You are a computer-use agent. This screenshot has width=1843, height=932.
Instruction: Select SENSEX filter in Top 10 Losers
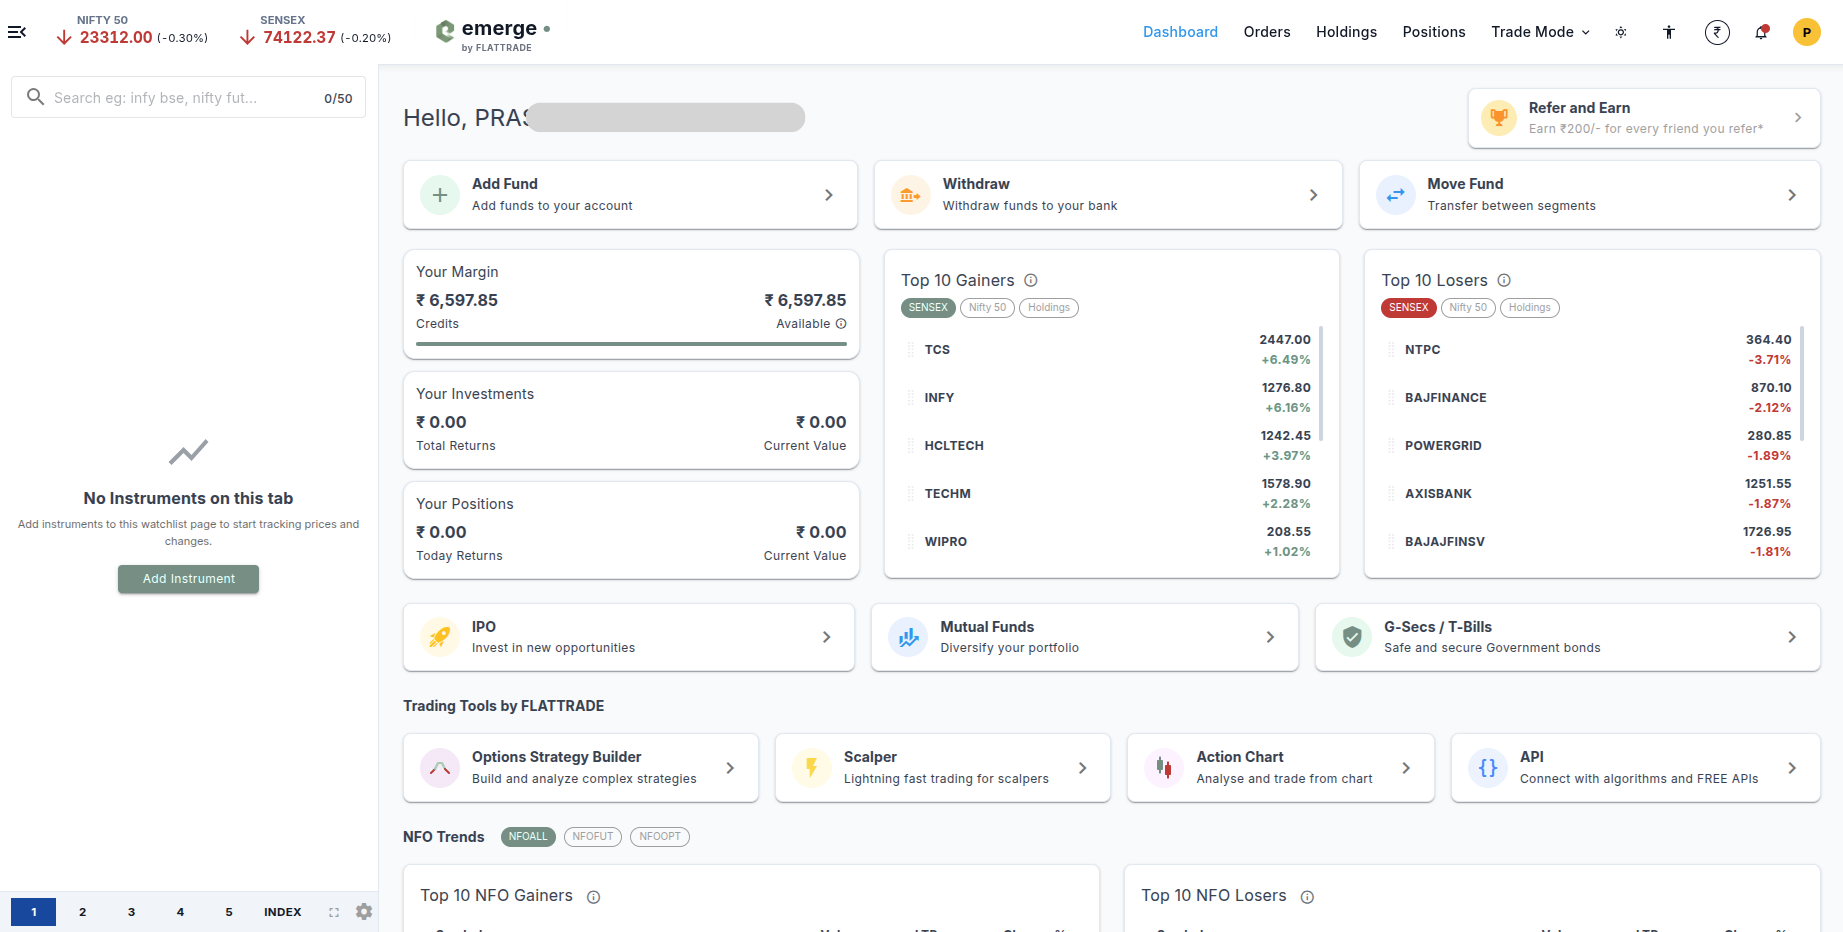pyautogui.click(x=1409, y=308)
